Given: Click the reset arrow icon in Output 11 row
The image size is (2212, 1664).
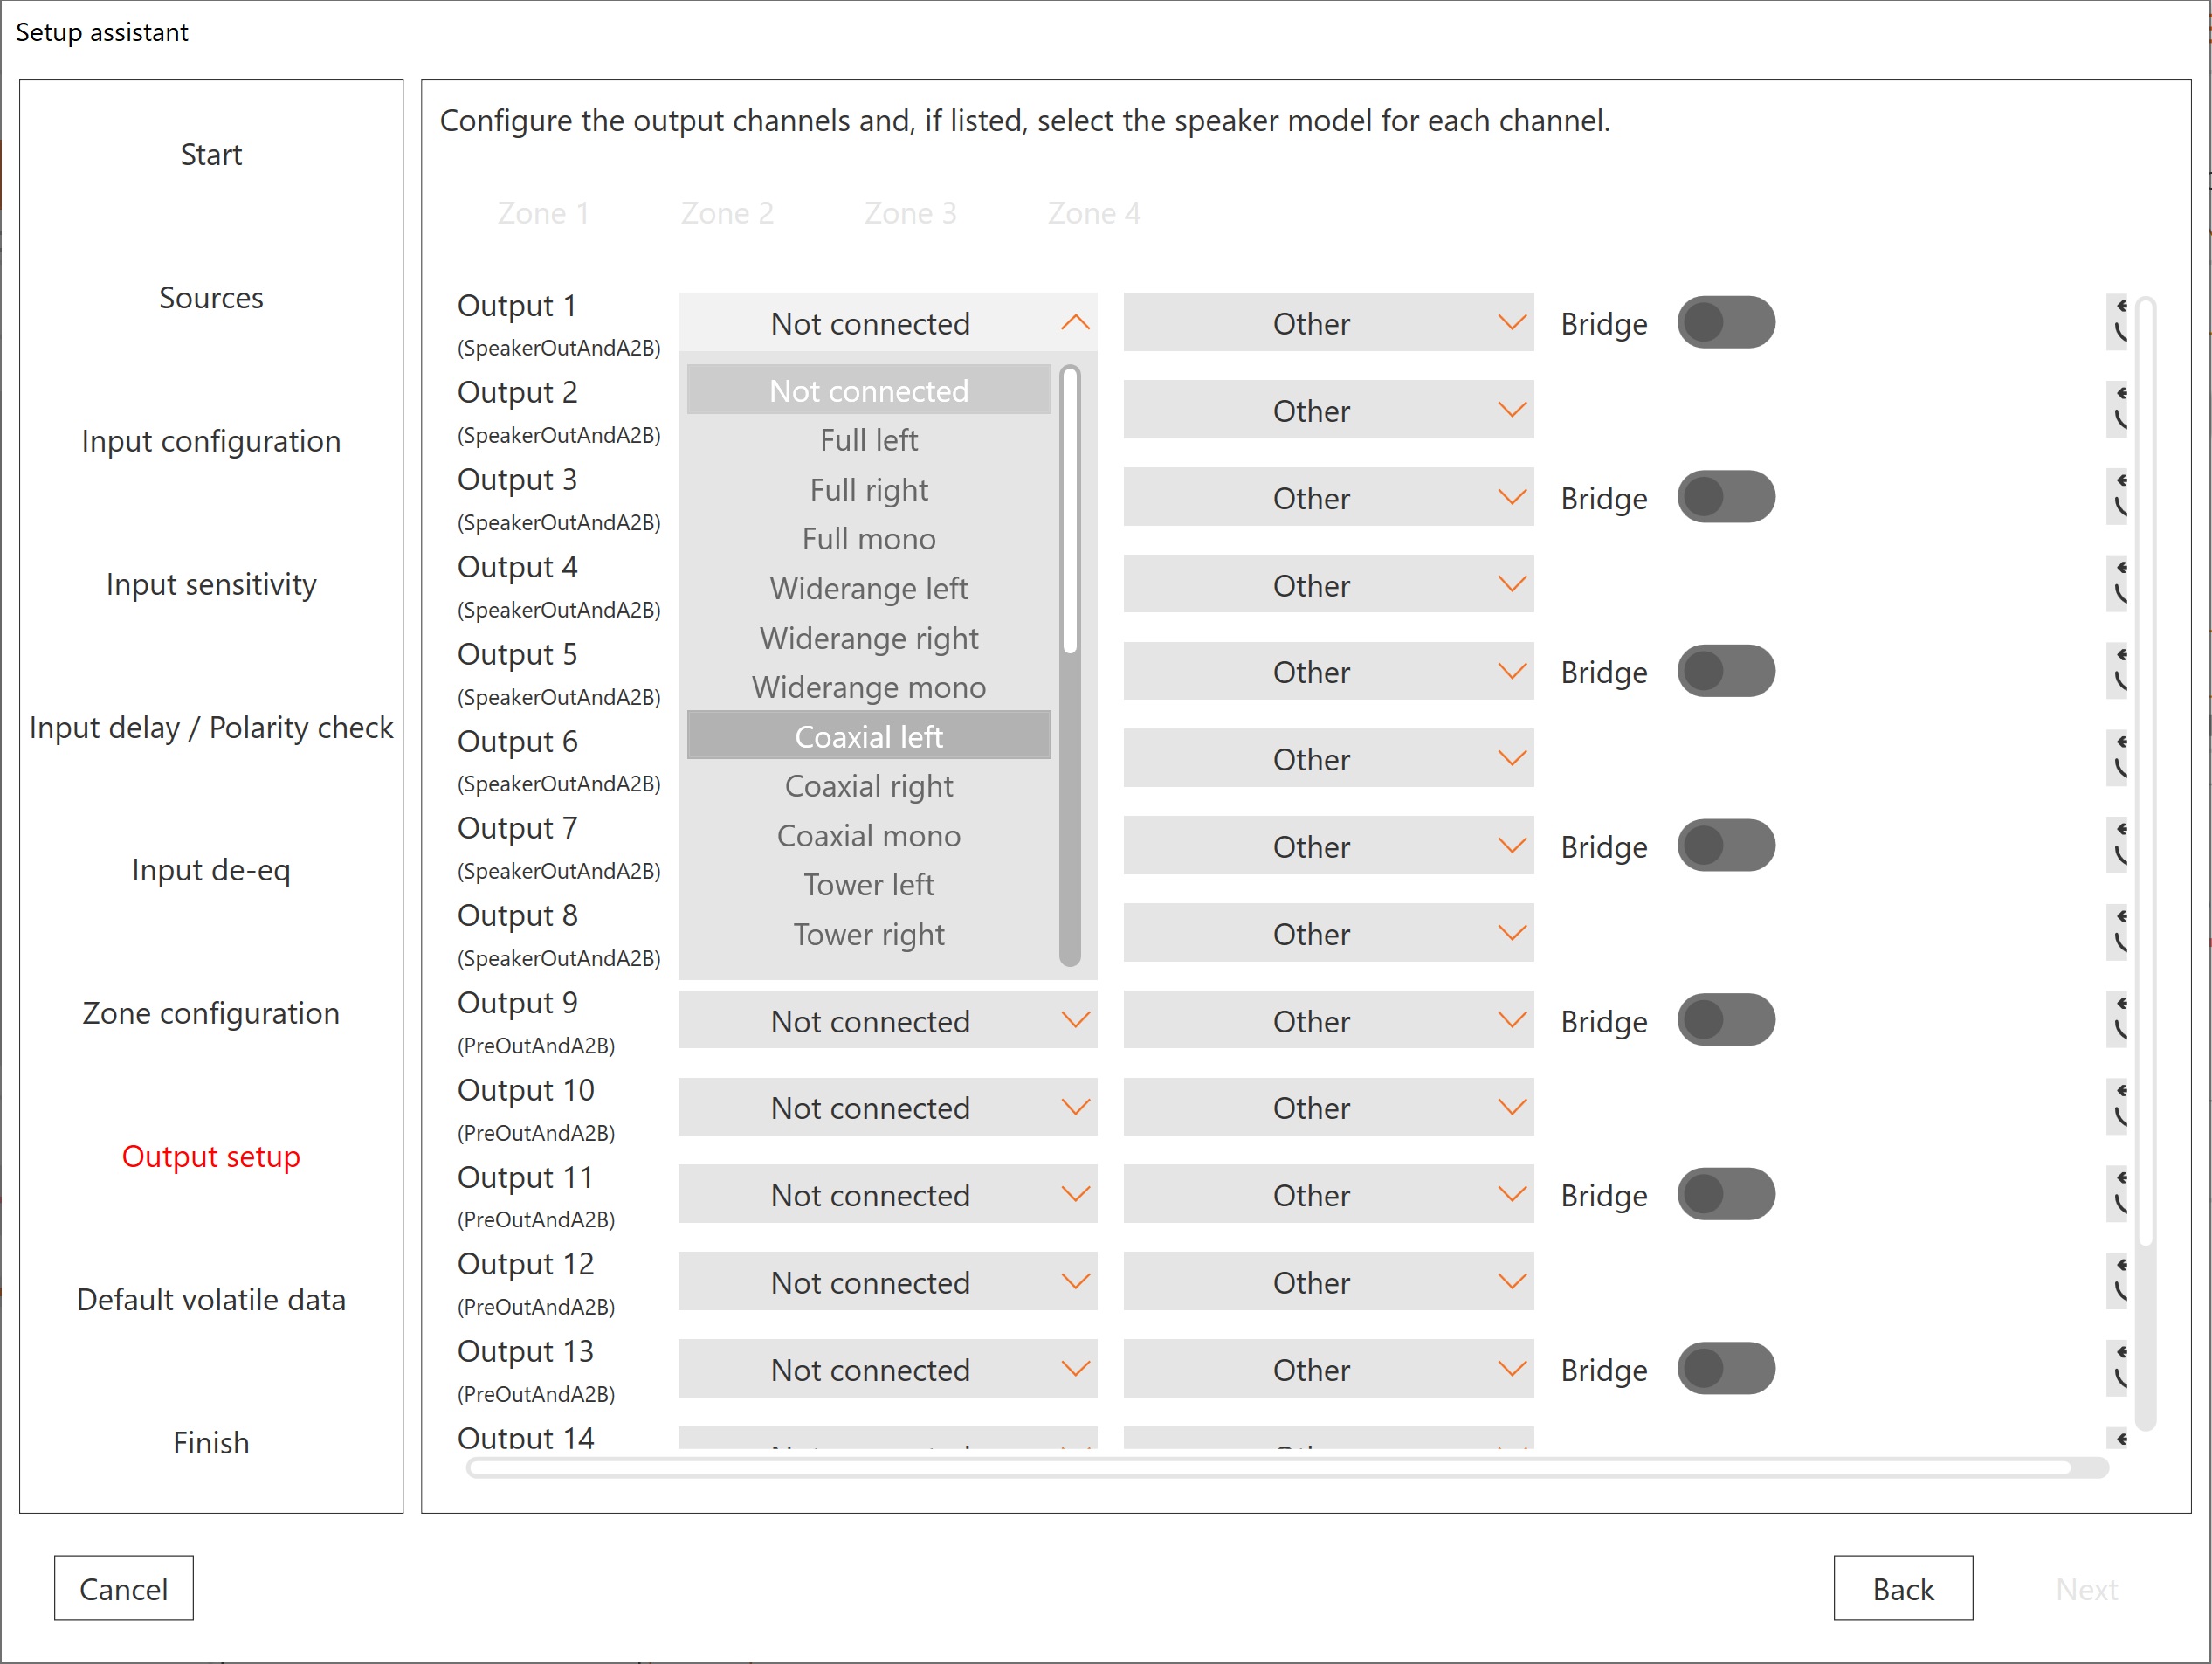Looking at the screenshot, I should (2118, 1194).
